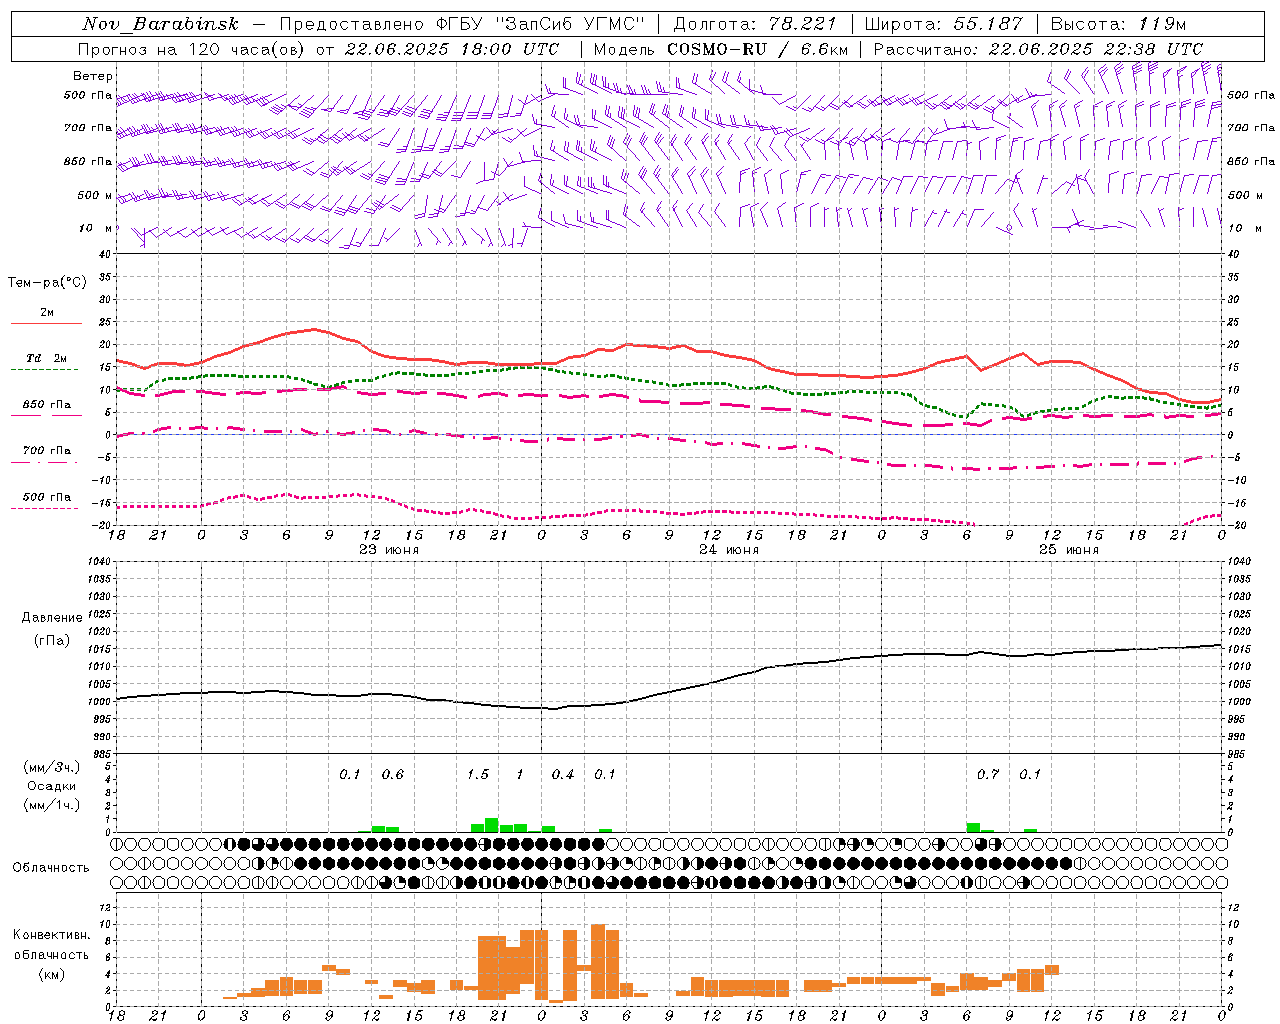Click the (мм/1ч.) unit label
Image resolution: width=1280 pixels, height=1024 pixels.
click(51, 805)
